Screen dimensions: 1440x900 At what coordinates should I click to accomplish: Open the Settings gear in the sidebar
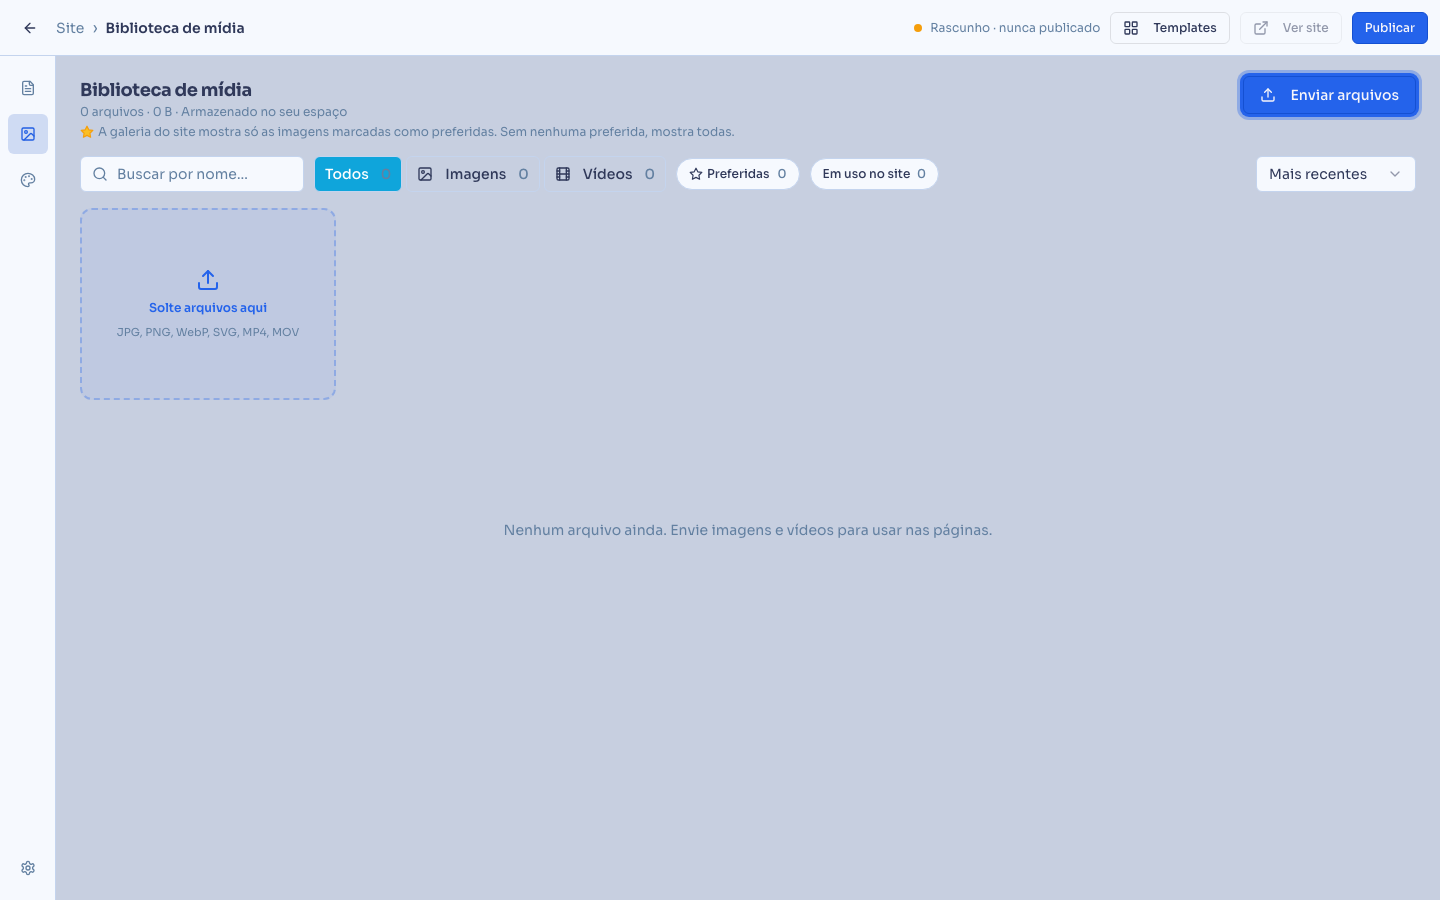click(x=28, y=868)
